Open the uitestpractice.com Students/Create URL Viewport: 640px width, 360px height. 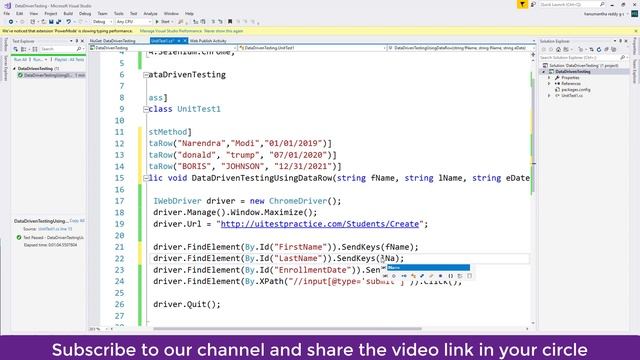pyautogui.click(x=320, y=224)
